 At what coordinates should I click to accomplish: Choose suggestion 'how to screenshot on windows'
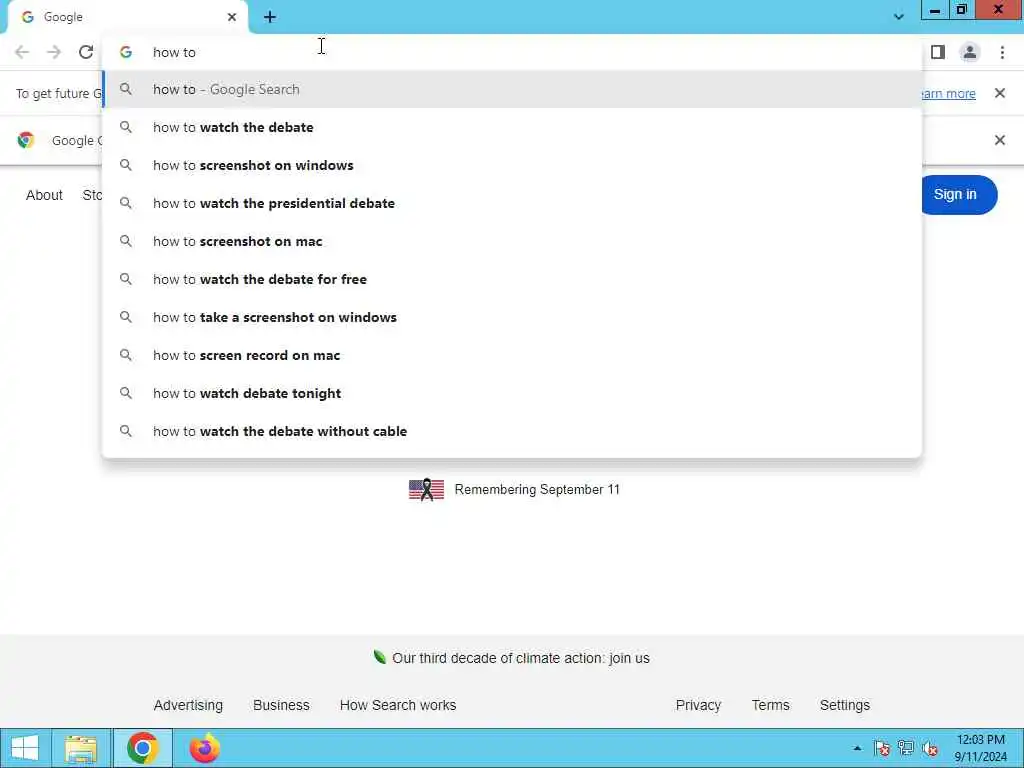tap(512, 165)
